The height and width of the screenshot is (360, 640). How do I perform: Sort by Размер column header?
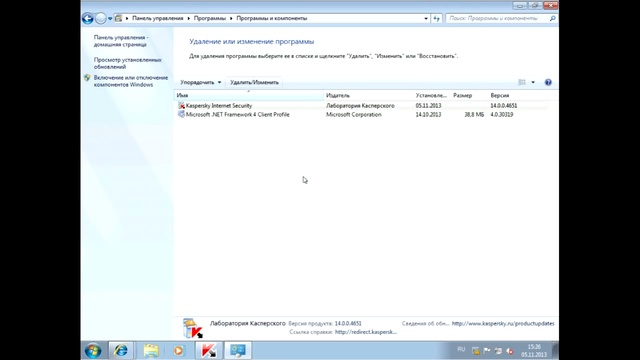469,96
